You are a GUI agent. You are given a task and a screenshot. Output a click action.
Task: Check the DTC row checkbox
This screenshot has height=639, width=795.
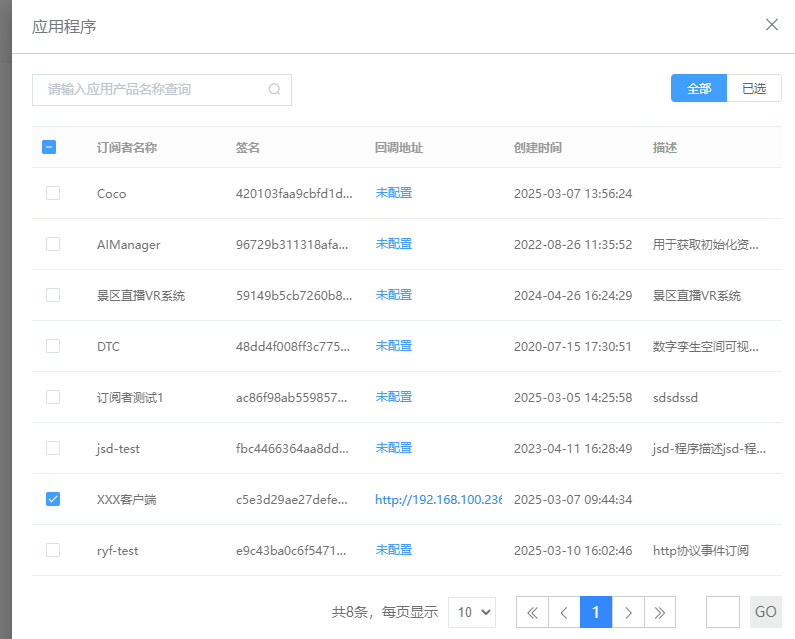[53, 346]
